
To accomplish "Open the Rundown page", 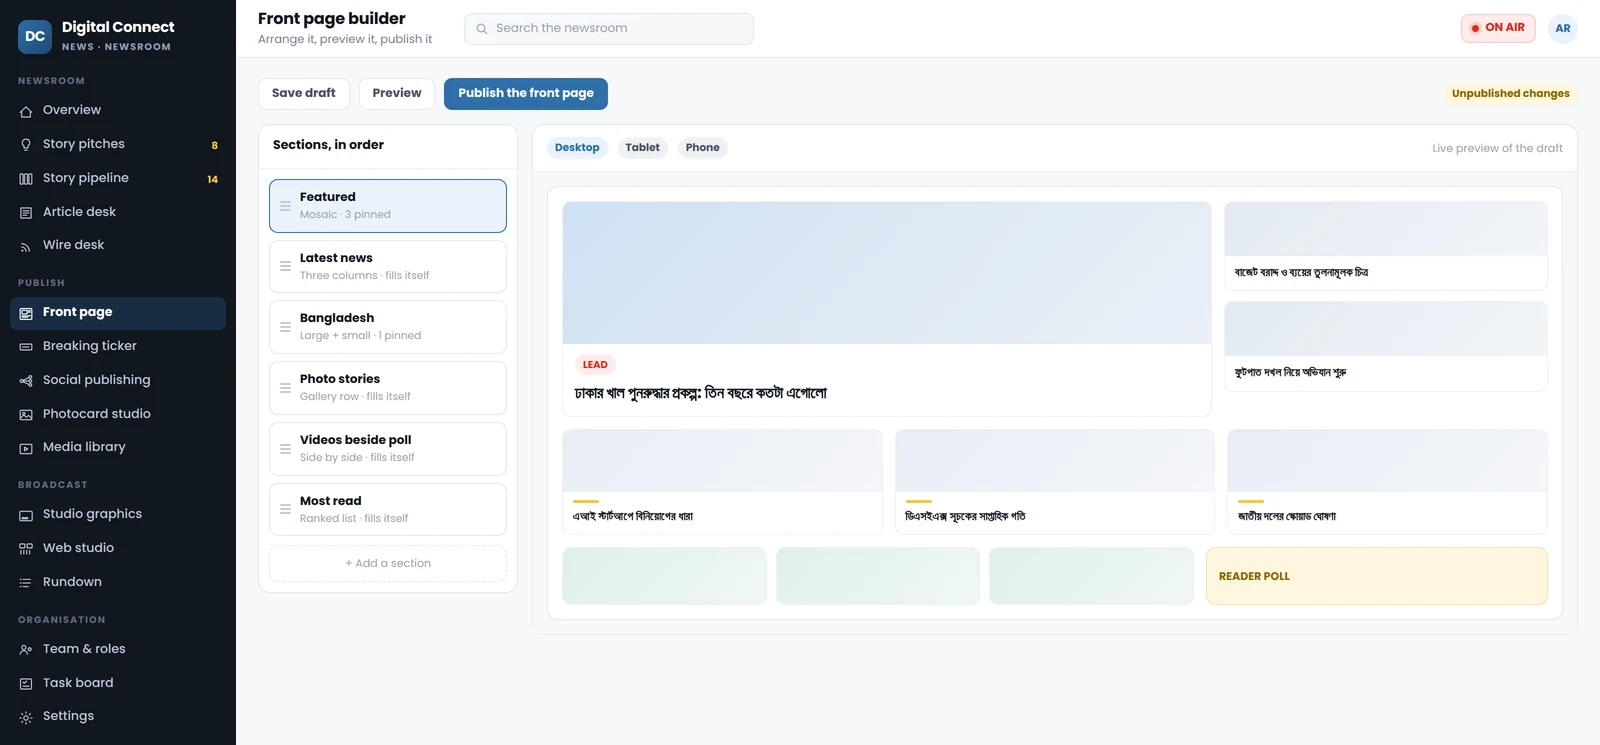I will click(x=118, y=582).
